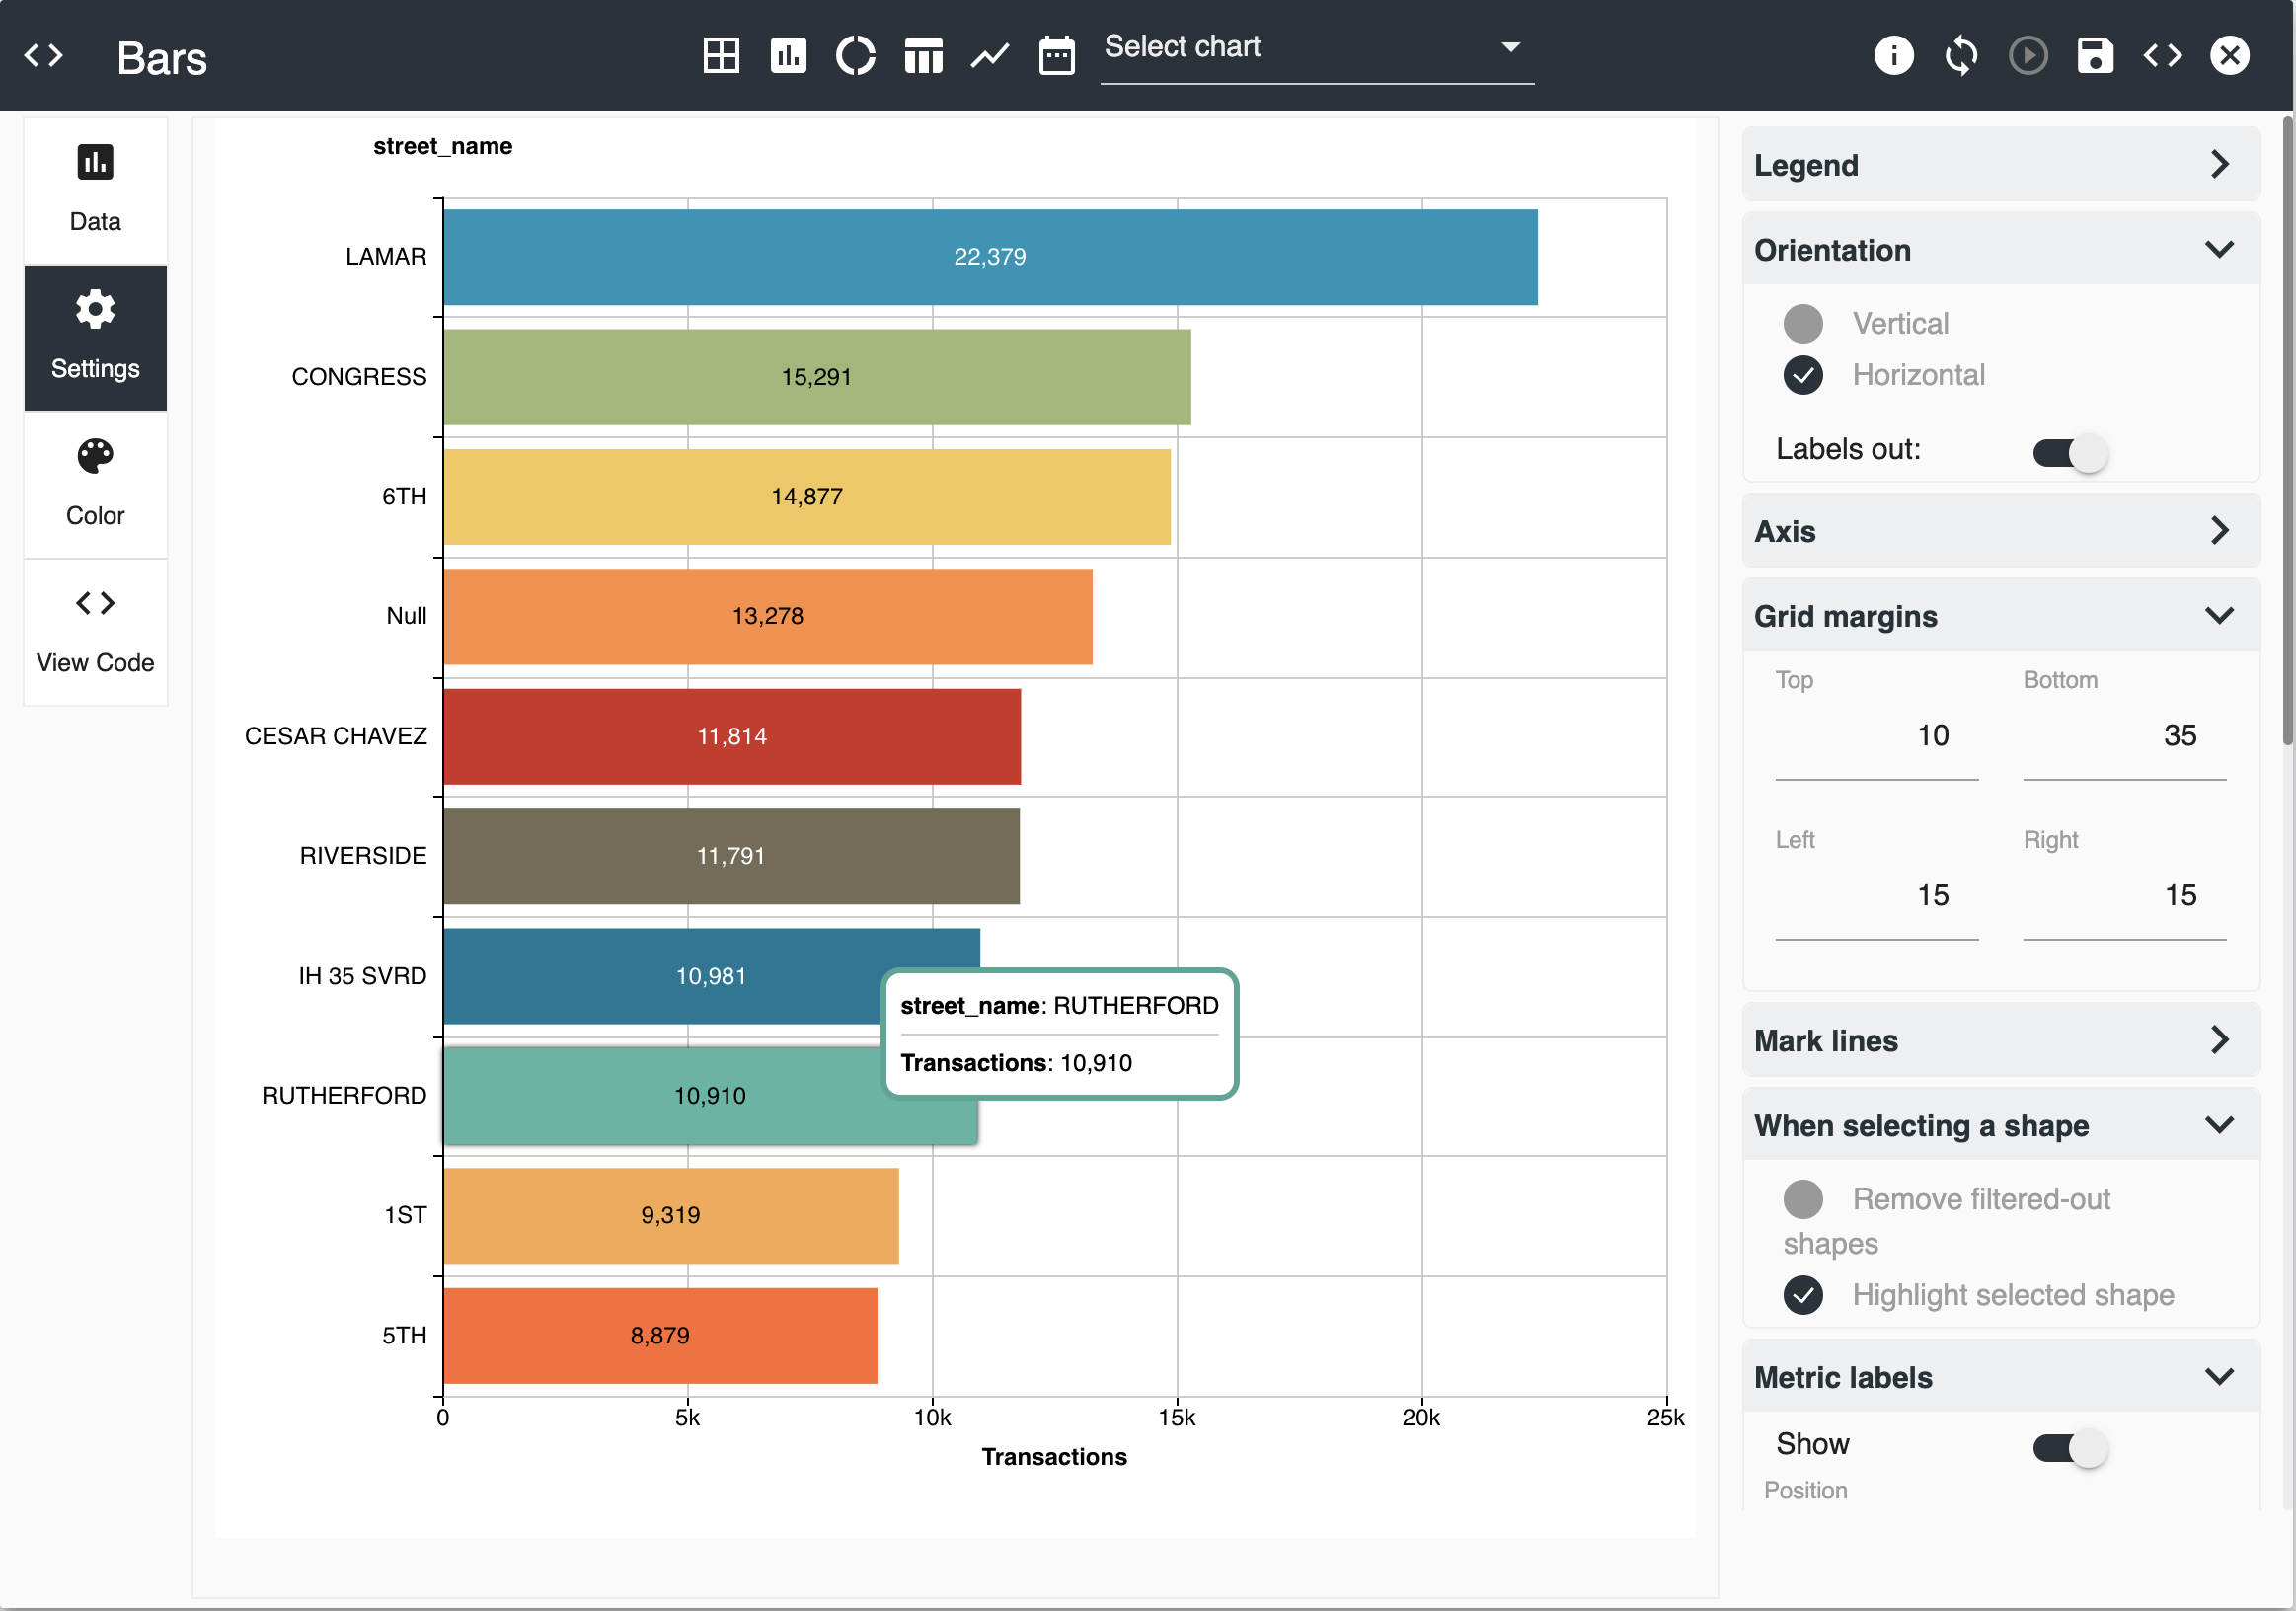
Task: Save chart with the floppy disk icon
Action: pyautogui.click(x=2094, y=55)
